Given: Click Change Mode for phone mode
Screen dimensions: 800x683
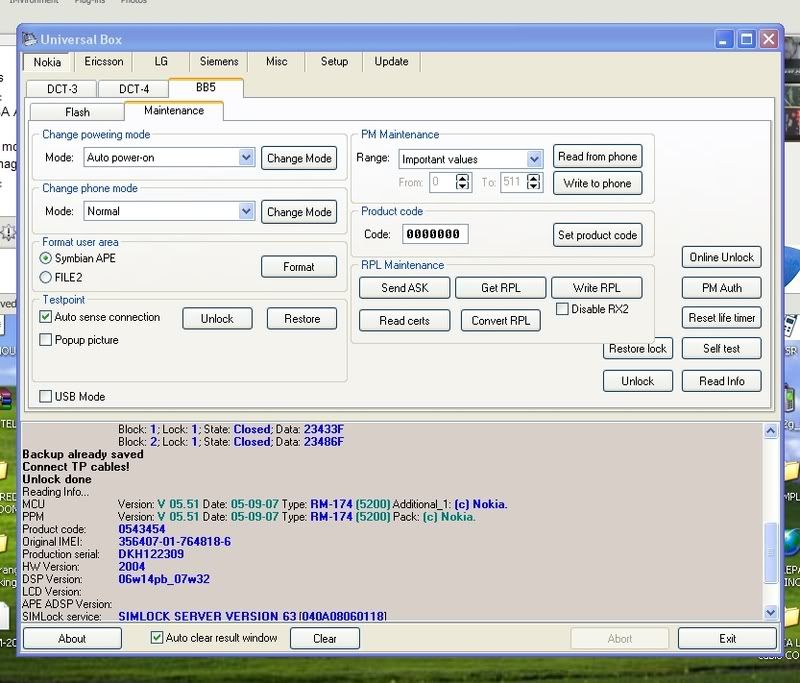Looking at the screenshot, I should pos(299,212).
